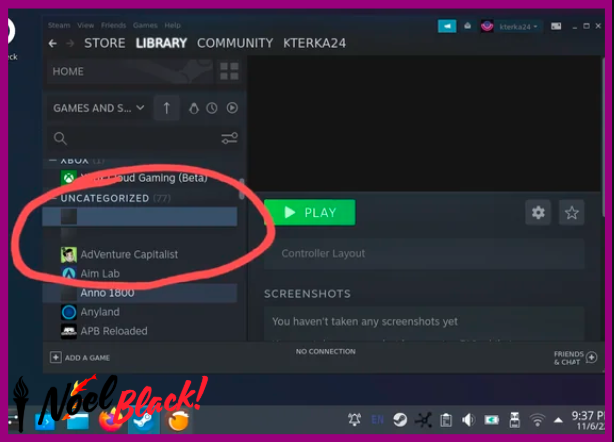This screenshot has width=614, height=442.
Task: Open the volume speaker tray icon
Action: 468,420
